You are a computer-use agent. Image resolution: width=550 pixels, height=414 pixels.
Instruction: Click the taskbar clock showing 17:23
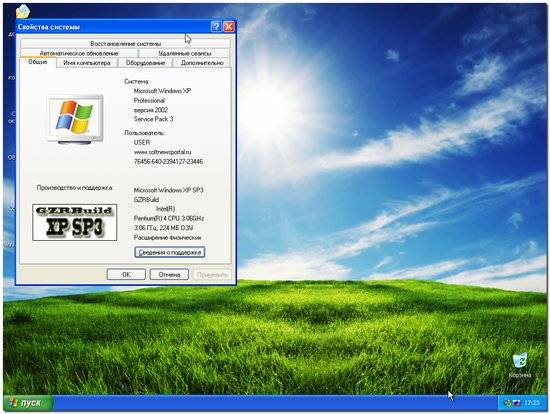(x=532, y=403)
